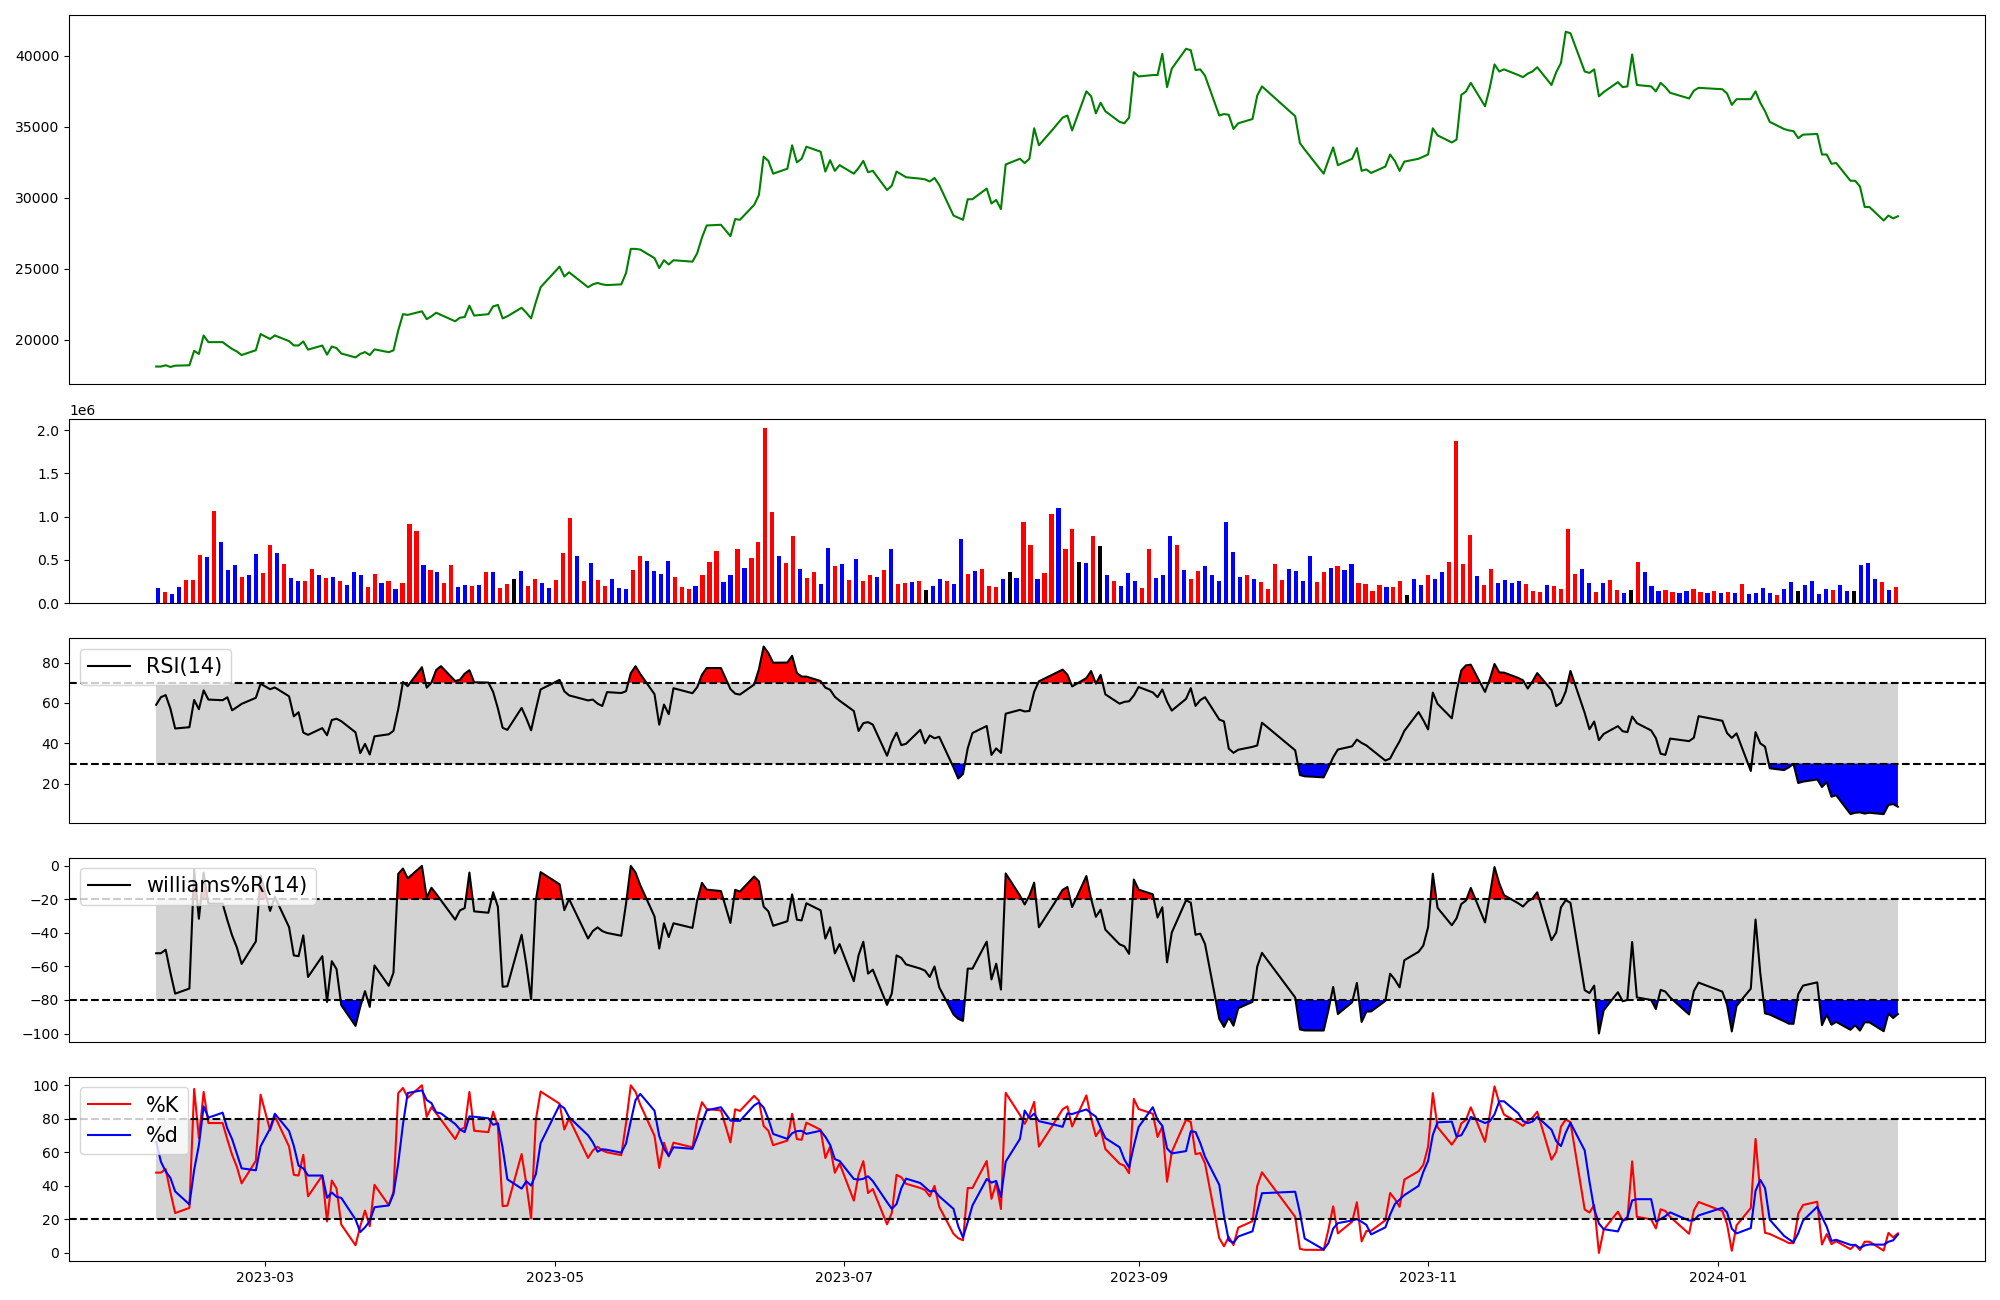Click the black RSI legend line sample
Image resolution: width=2000 pixels, height=1300 pixels.
click(110, 666)
